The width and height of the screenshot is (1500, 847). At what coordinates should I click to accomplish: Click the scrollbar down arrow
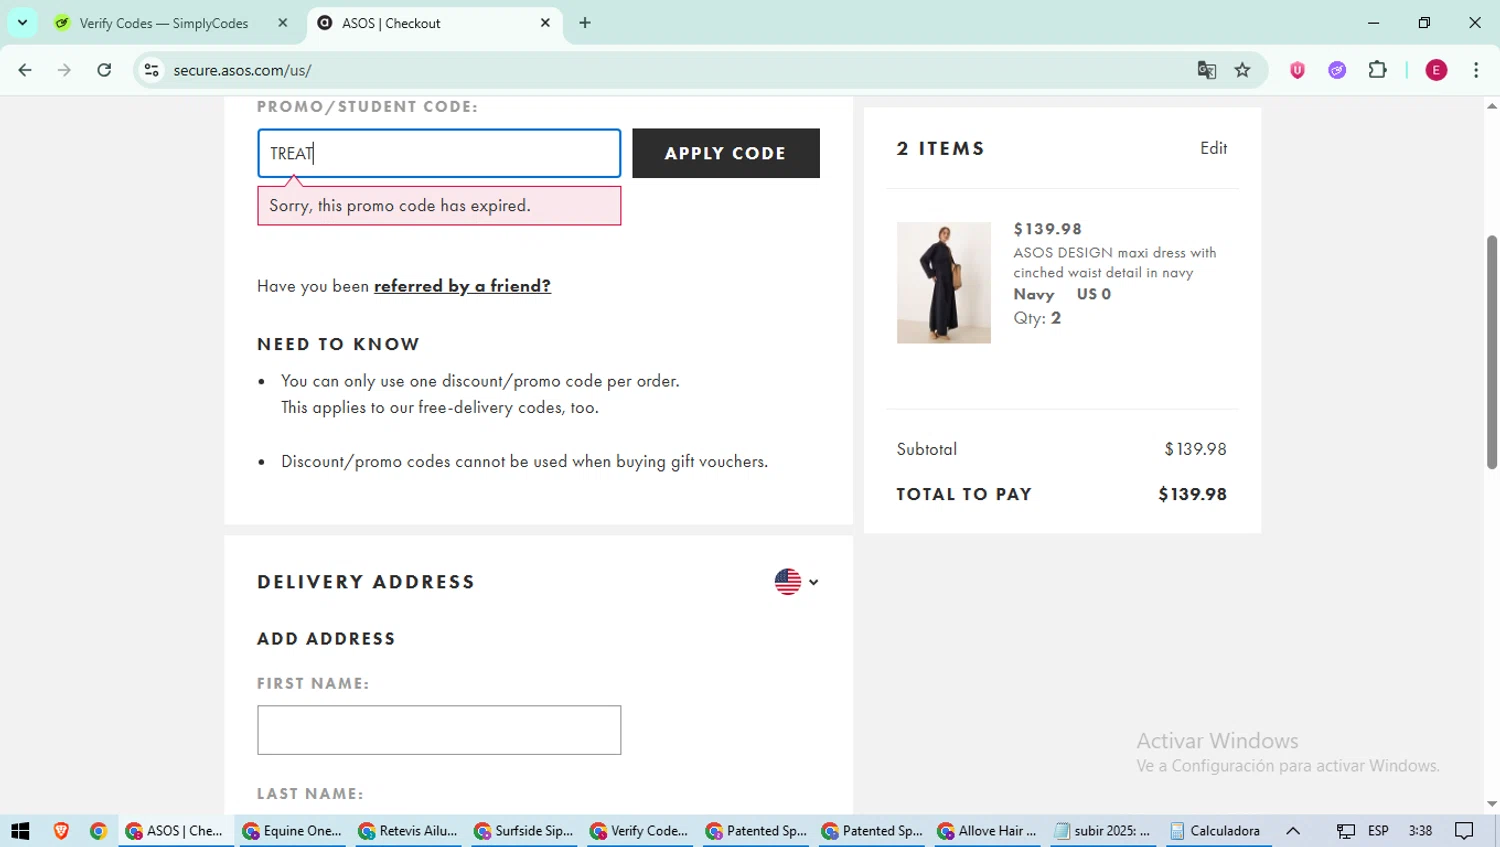pos(1492,804)
